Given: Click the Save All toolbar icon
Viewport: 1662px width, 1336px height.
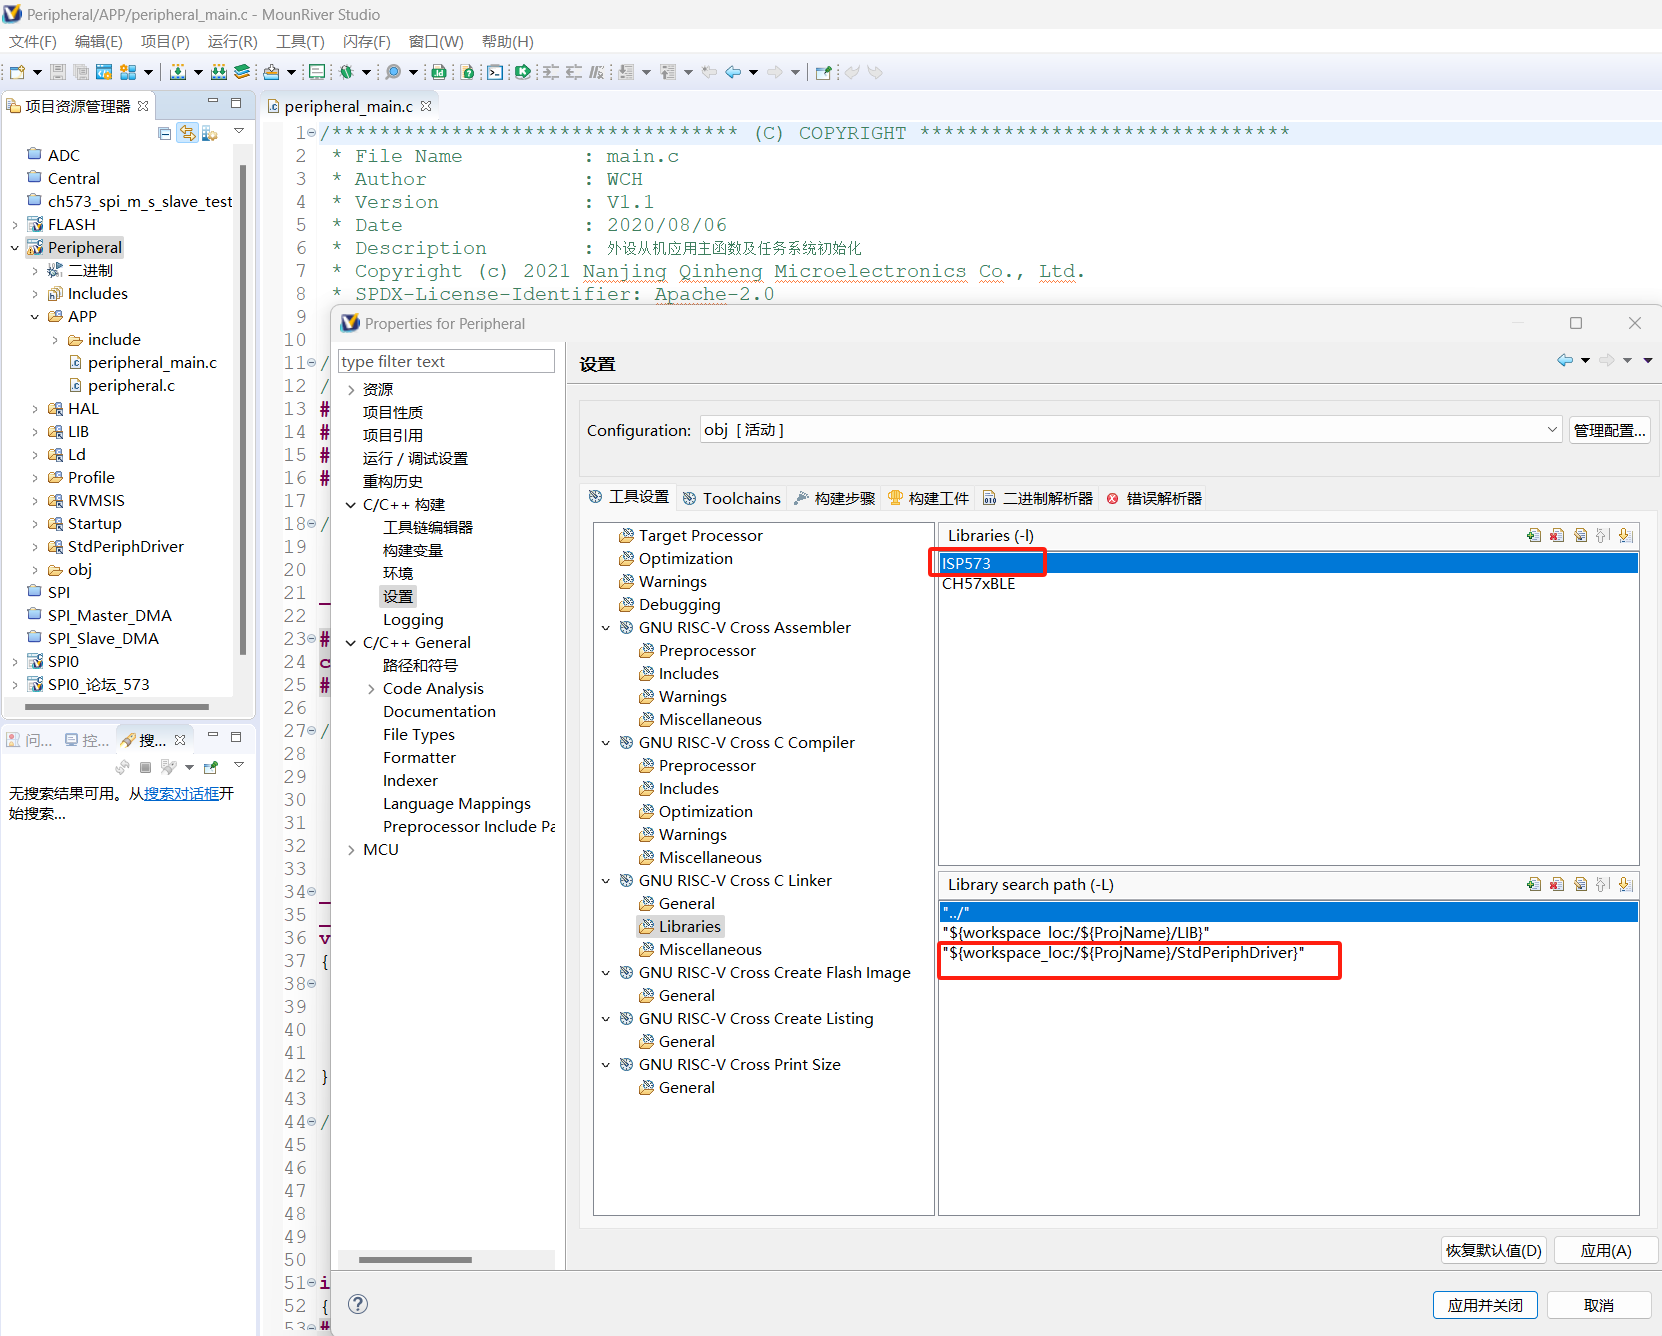Looking at the screenshot, I should (81, 72).
